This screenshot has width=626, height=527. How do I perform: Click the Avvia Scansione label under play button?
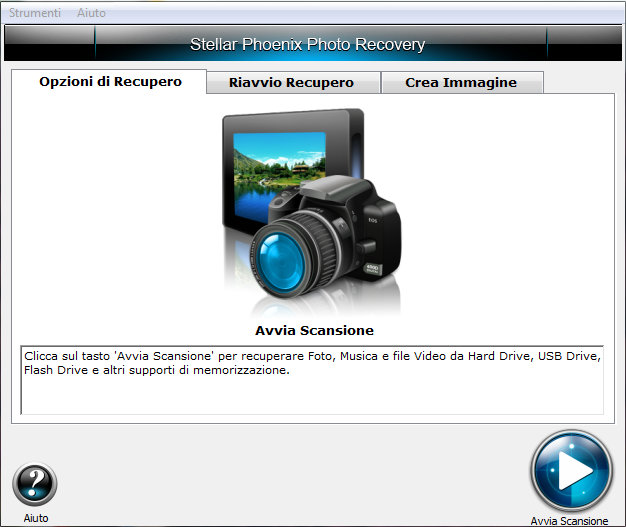(x=569, y=521)
